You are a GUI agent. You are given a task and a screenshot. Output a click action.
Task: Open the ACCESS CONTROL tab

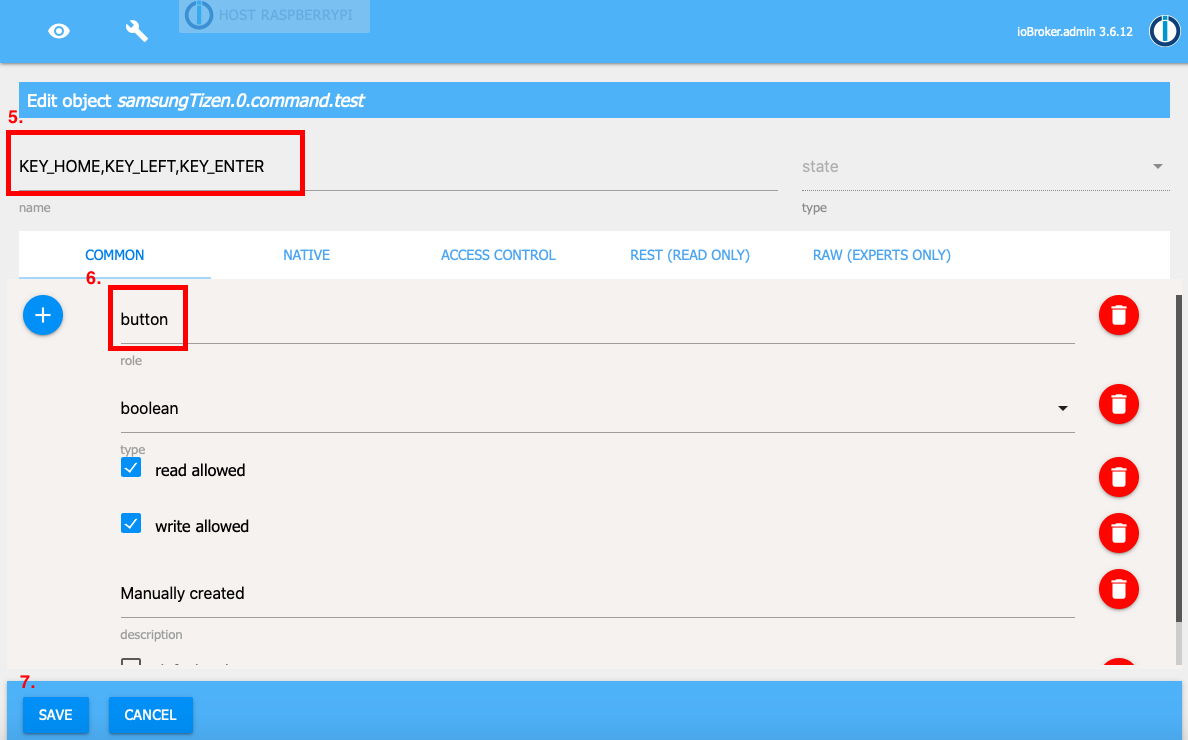(x=498, y=255)
